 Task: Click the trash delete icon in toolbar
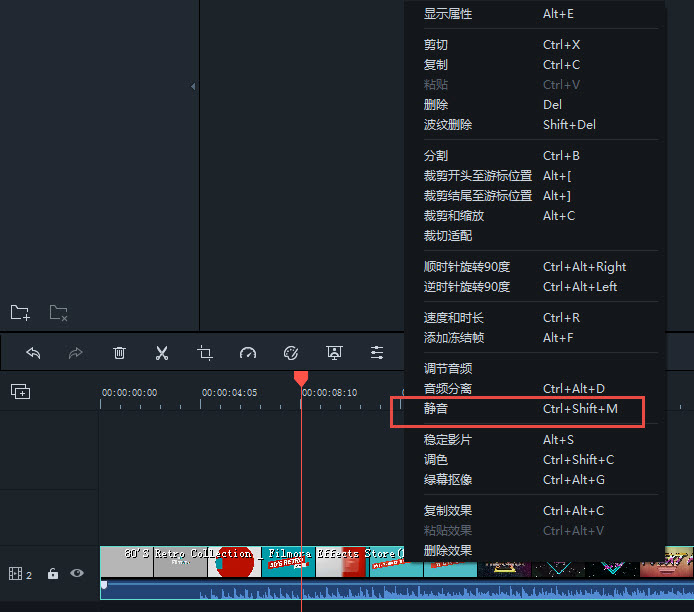(x=119, y=353)
